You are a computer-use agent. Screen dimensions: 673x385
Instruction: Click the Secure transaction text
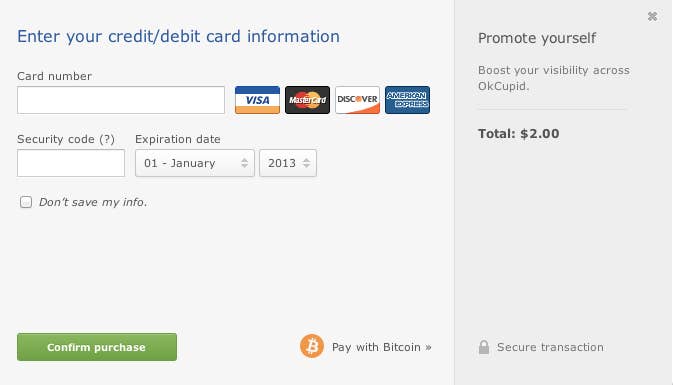(550, 347)
